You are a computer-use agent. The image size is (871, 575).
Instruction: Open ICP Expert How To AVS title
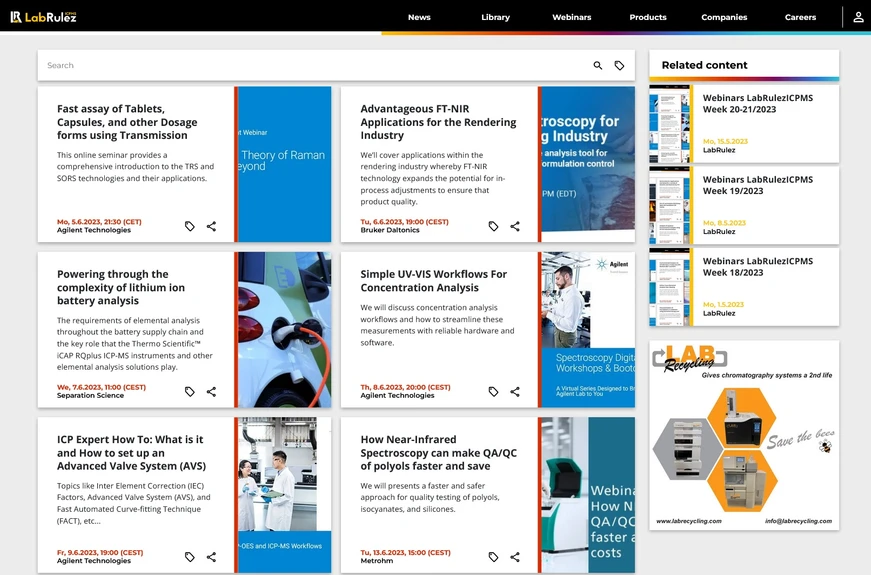coord(131,453)
